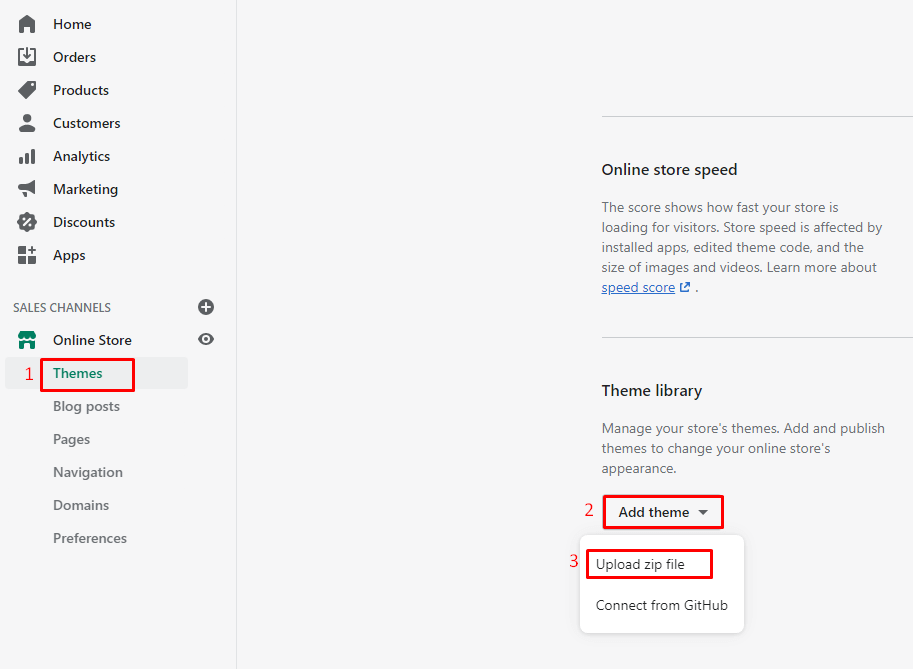
Task: Select Connect from GitHub option
Action: click(x=661, y=605)
